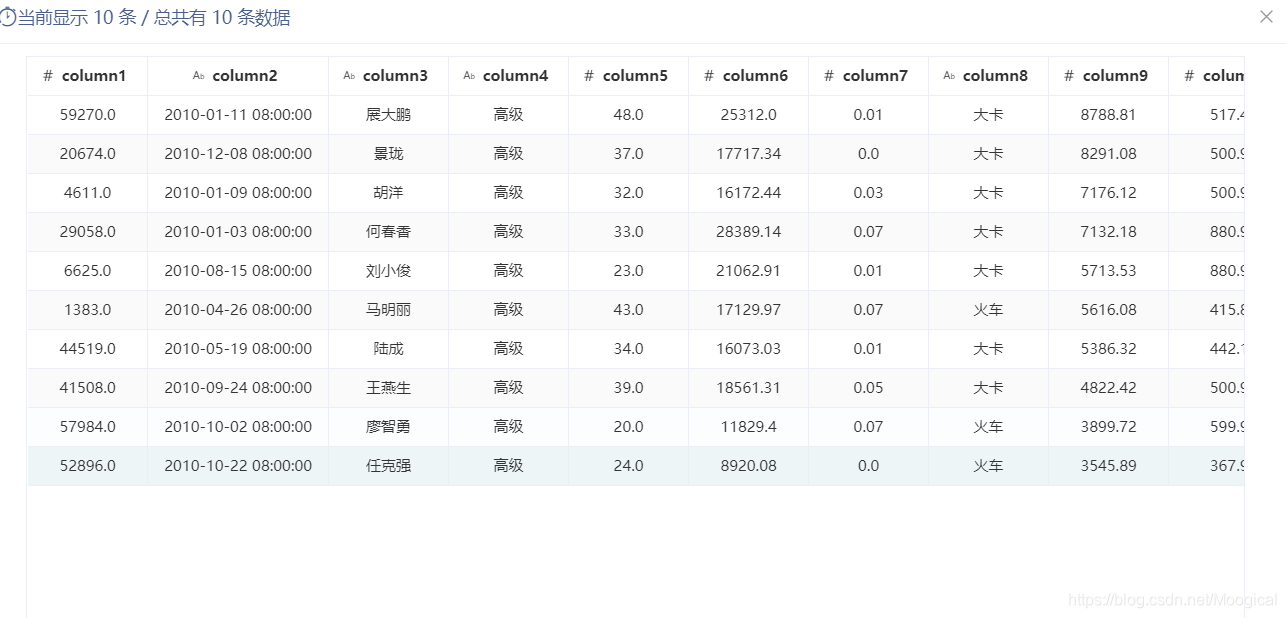The height and width of the screenshot is (618, 1286).
Task: Click date 2010-01-11 08:00:00
Action: click(x=238, y=115)
